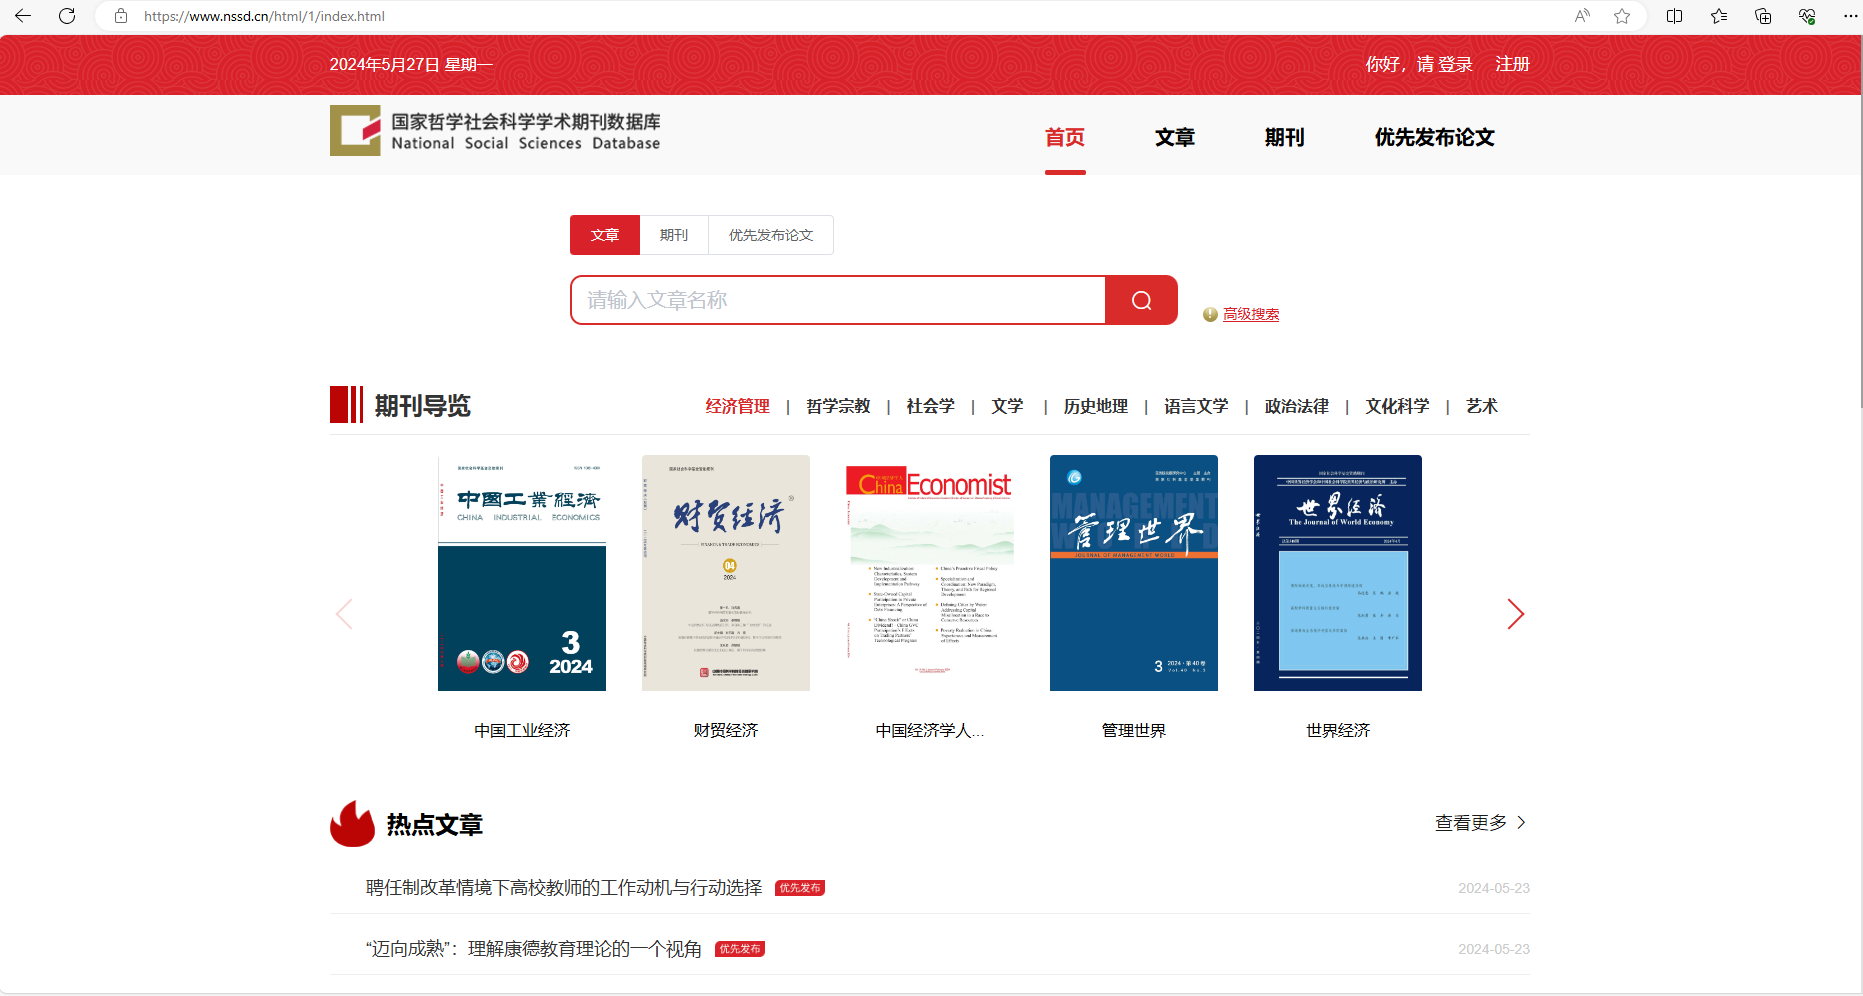Select the 期刊 search tab
1863x996 pixels.
click(674, 235)
